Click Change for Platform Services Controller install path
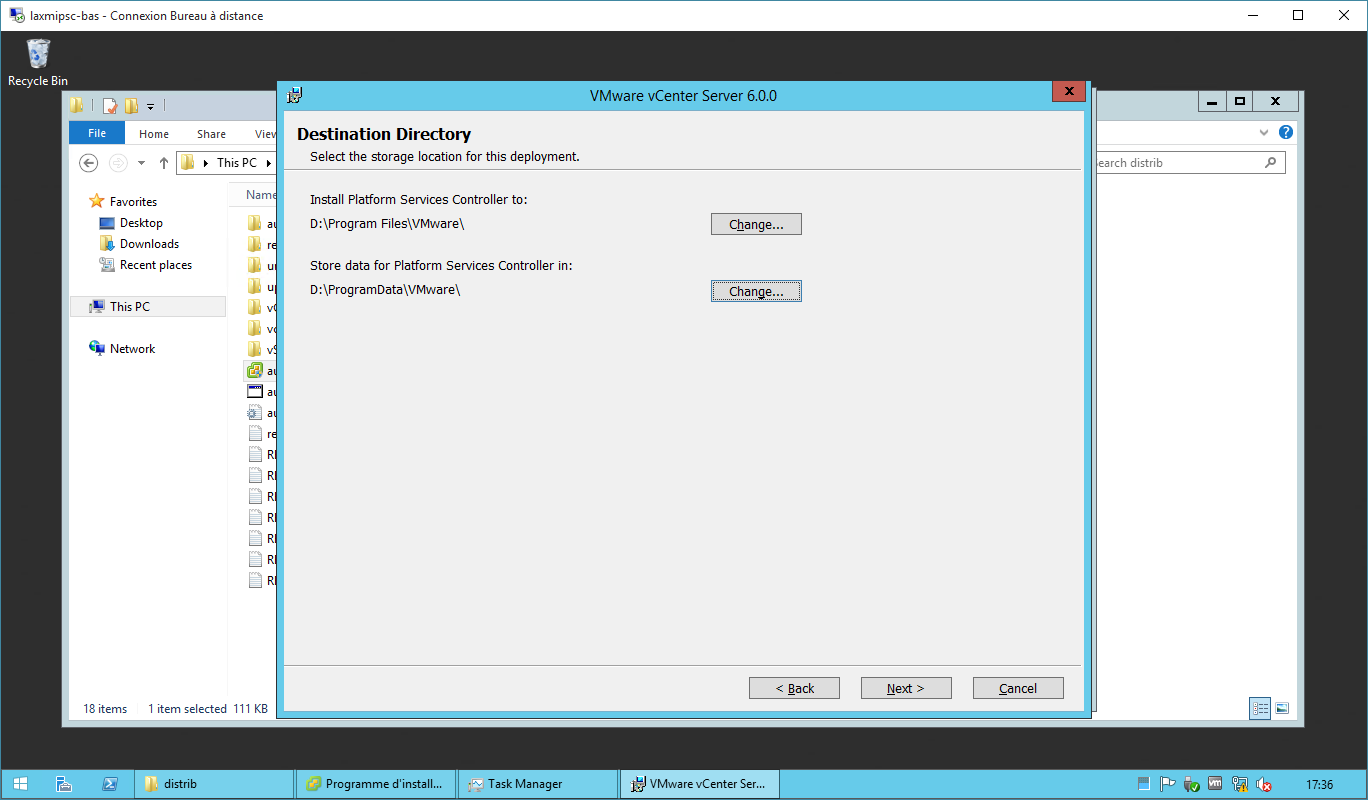1368x800 pixels. point(755,224)
